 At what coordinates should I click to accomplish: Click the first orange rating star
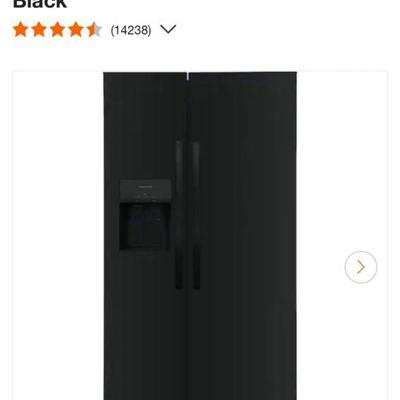[21, 30]
